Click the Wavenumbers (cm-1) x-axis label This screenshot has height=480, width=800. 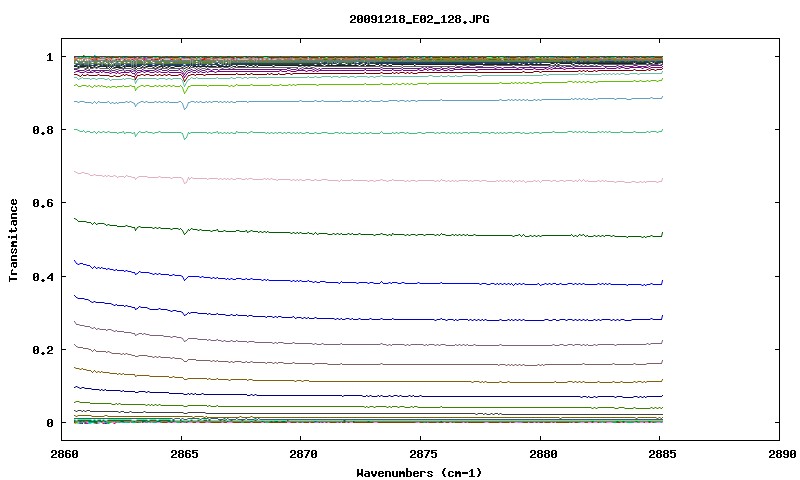(x=419, y=473)
